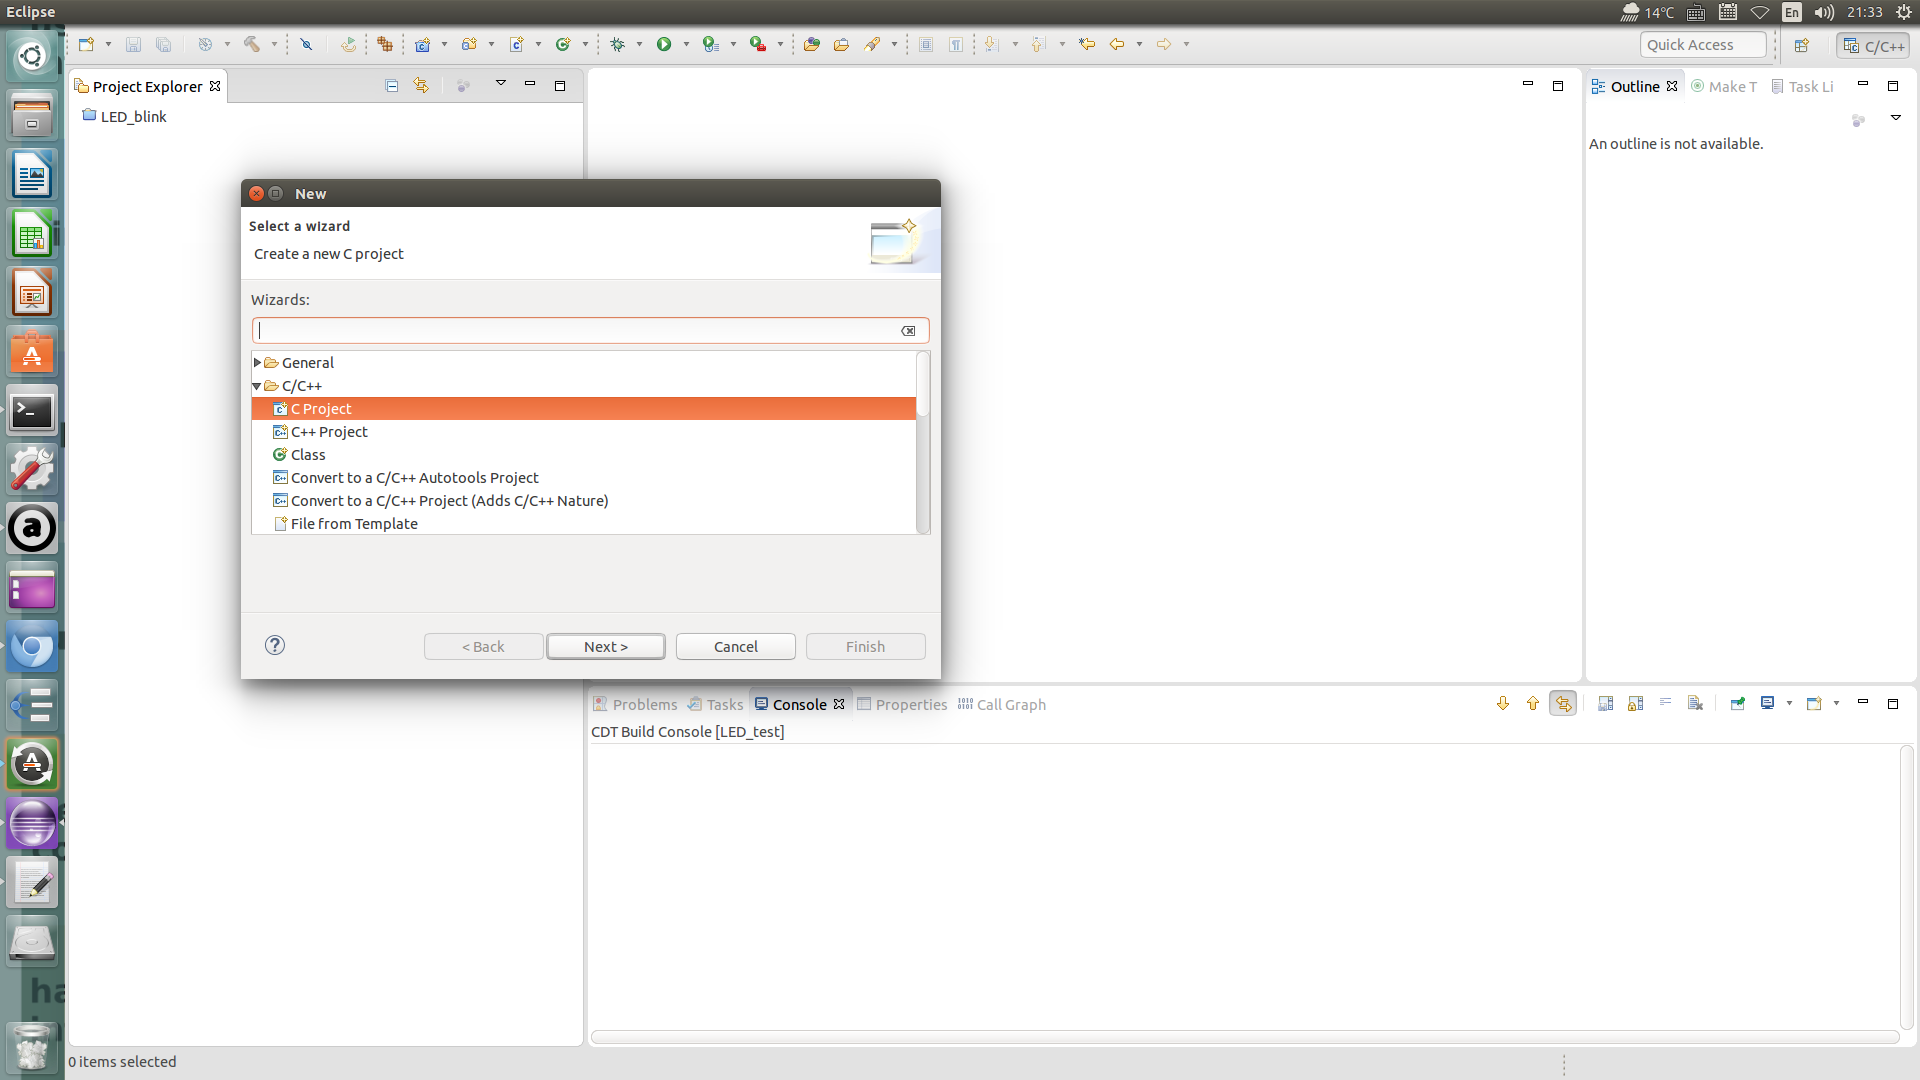Toggle Scroll Lock in the console toolbar
Image resolution: width=1920 pixels, height=1080 pixels.
tap(1635, 704)
